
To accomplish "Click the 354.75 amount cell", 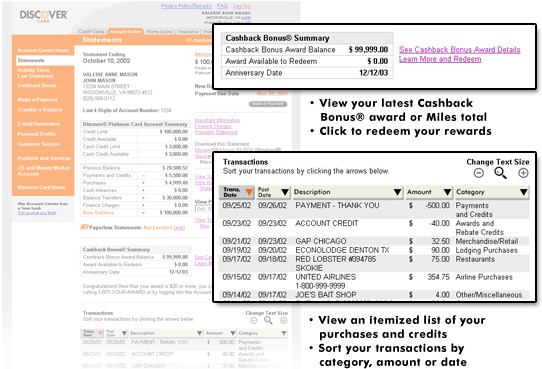I will (x=438, y=277).
